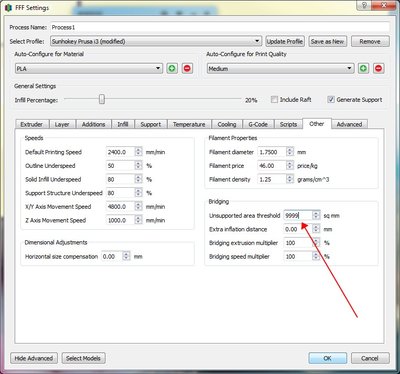Open the Temperature tab
Image resolution: width=400 pixels, height=374 pixels.
click(x=189, y=124)
